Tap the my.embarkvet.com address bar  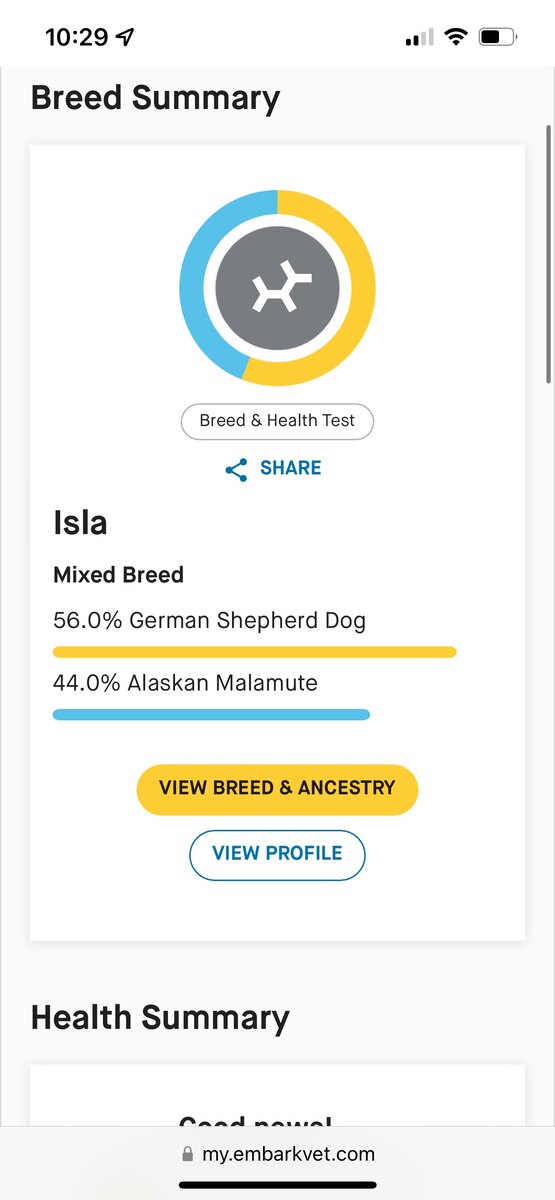277,1154
